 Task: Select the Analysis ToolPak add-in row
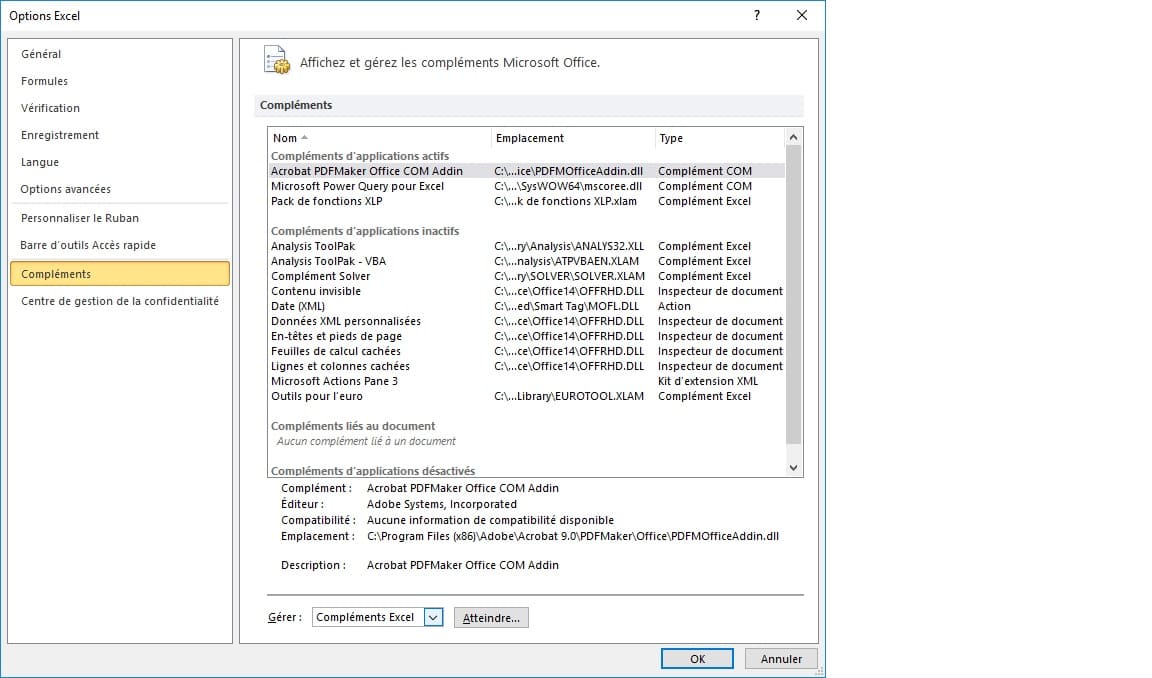coord(527,246)
